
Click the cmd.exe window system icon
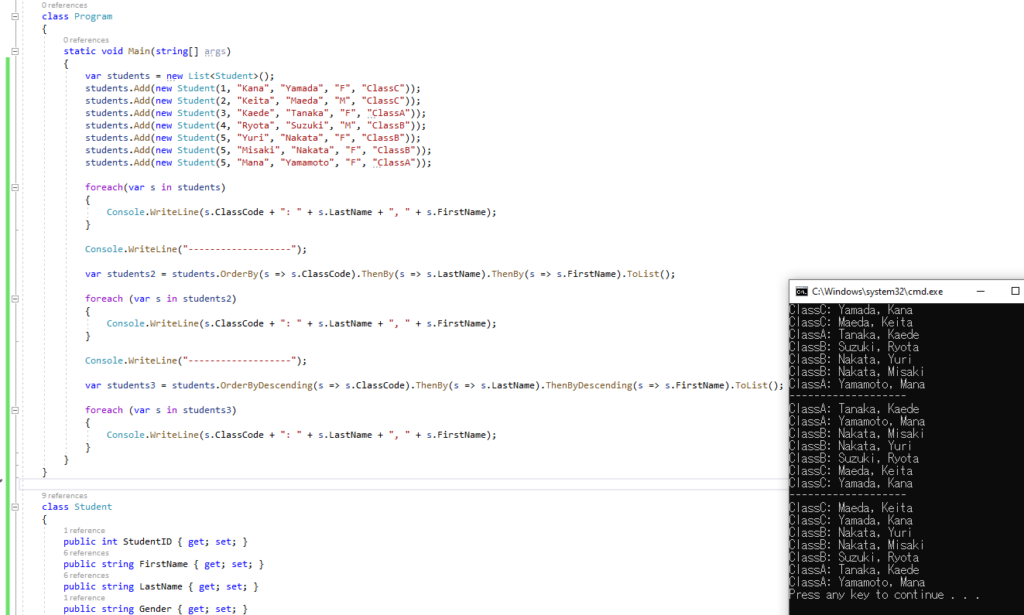click(801, 291)
